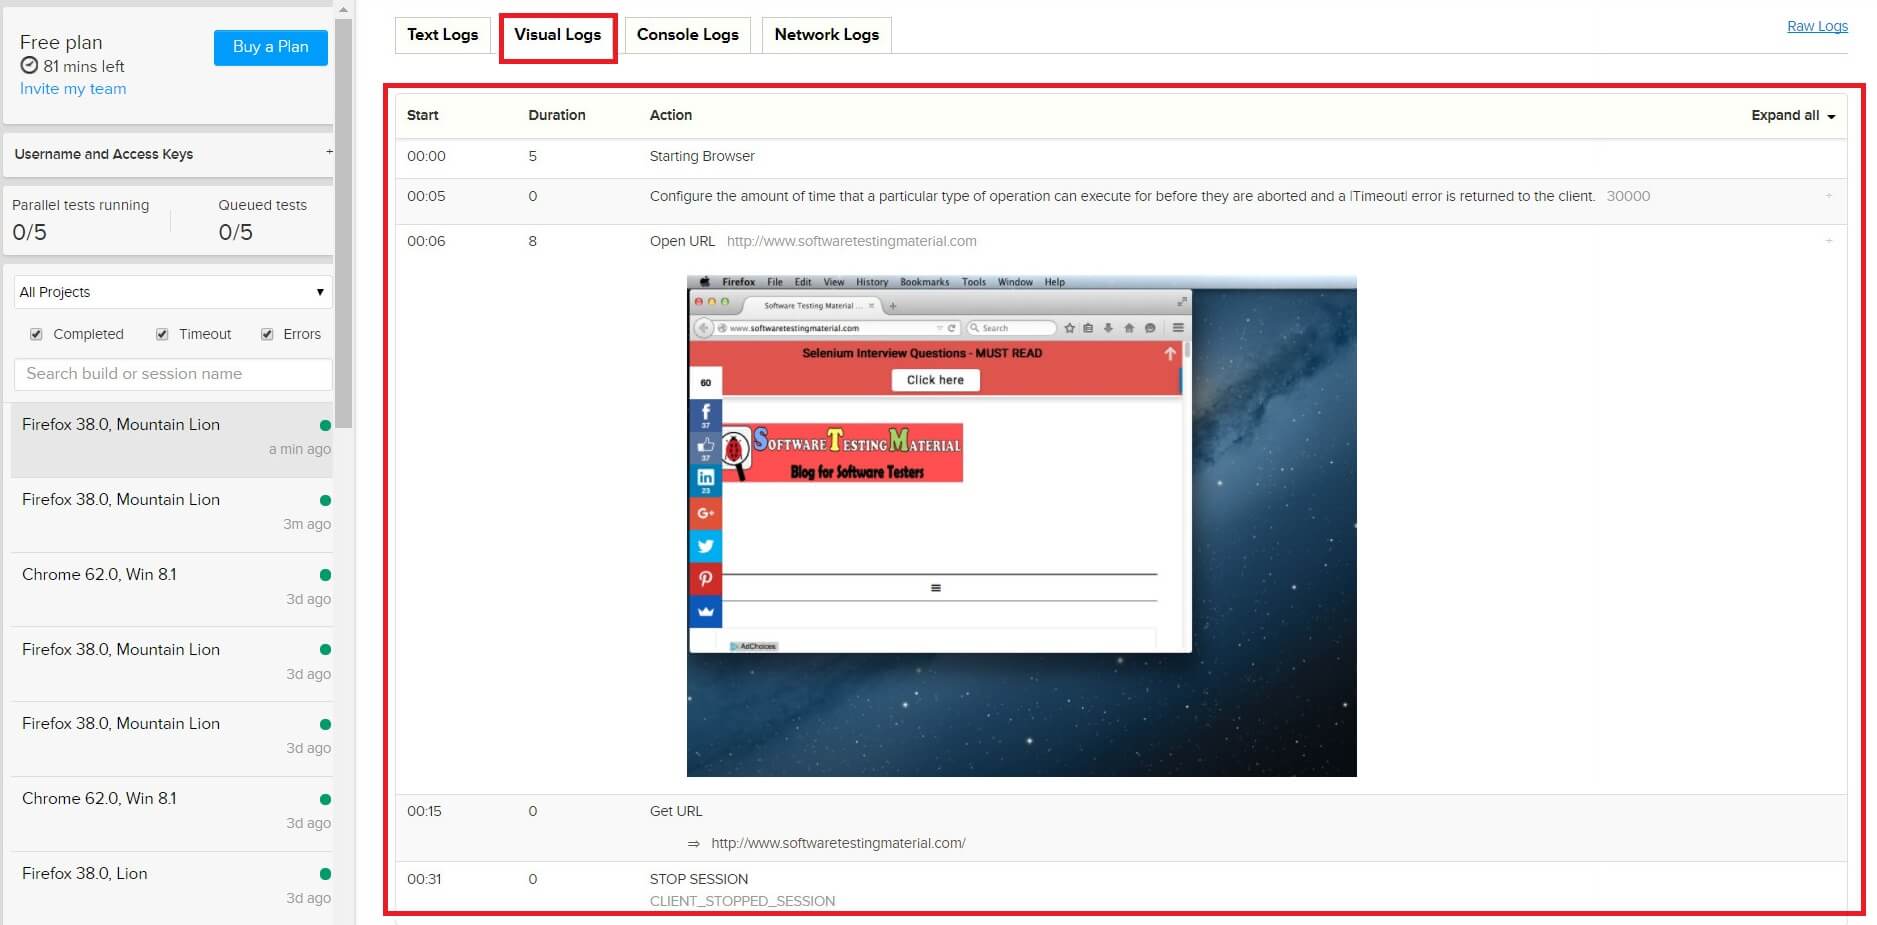Image resolution: width=1877 pixels, height=925 pixels.
Task: Click the Starting Browser log entry
Action: [702, 156]
